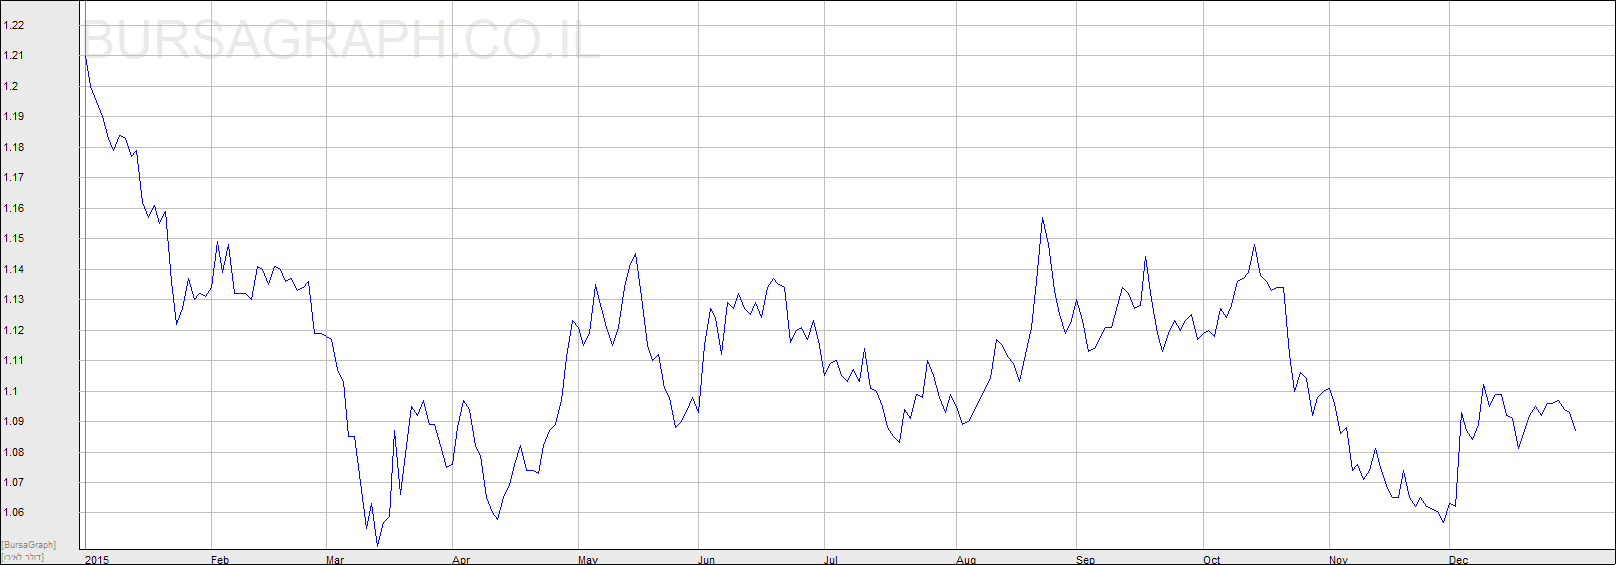Click the Feb label on the time axis
Image resolution: width=1616 pixels, height=565 pixels.
(x=220, y=560)
